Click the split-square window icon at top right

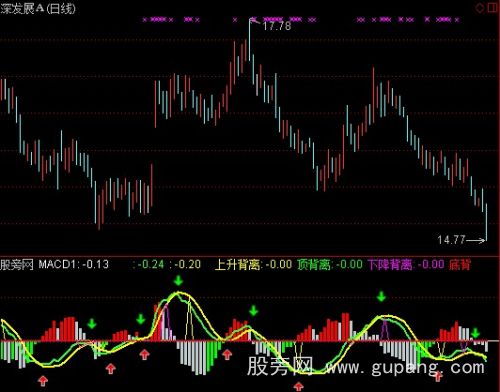tap(492, 8)
